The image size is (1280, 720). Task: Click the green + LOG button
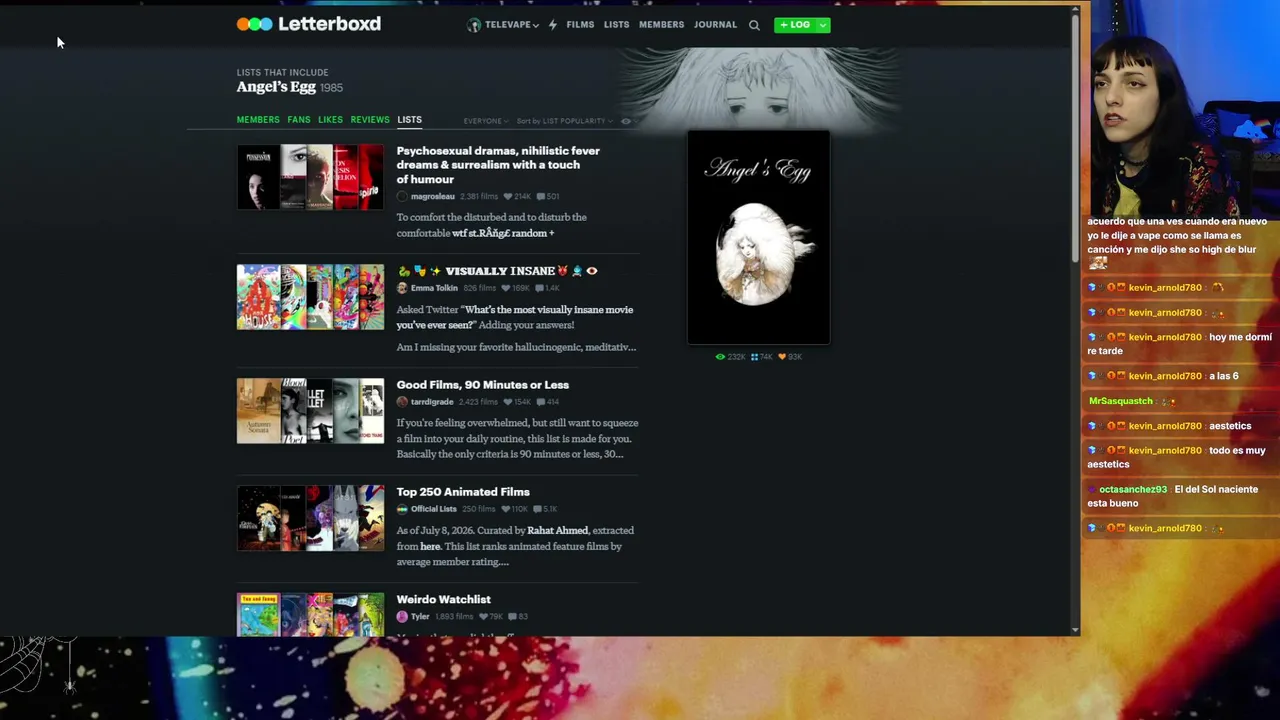(795, 25)
